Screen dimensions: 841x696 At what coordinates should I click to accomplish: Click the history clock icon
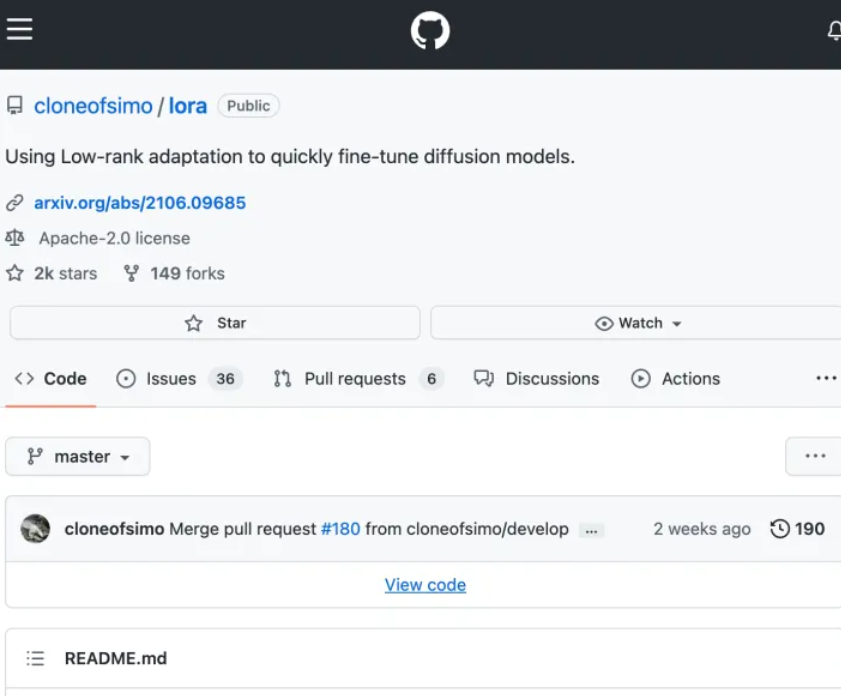coord(780,529)
